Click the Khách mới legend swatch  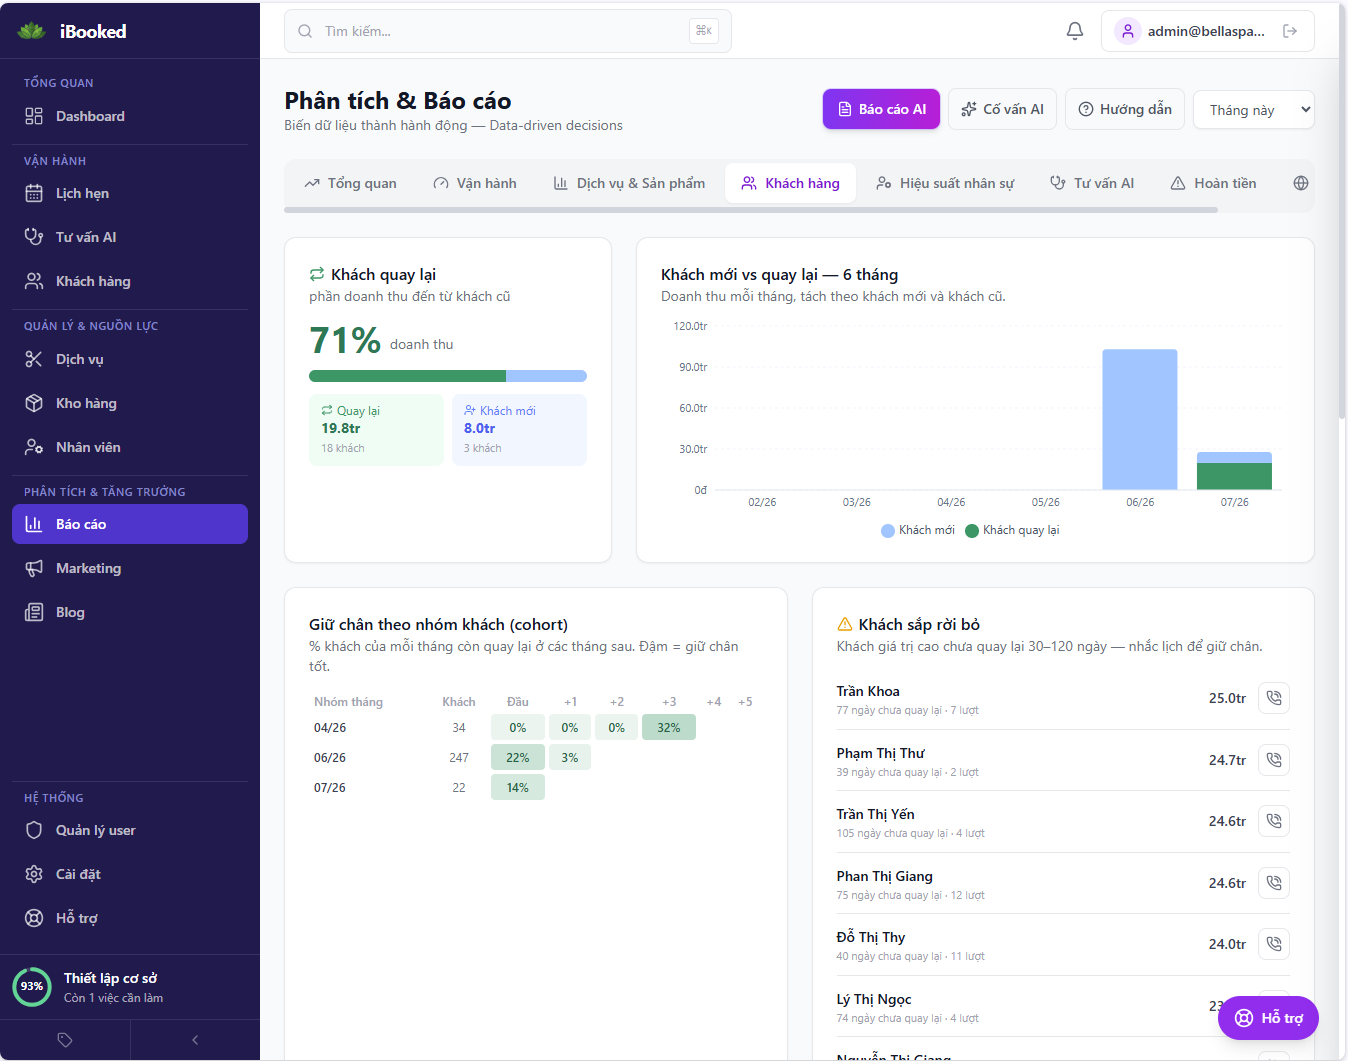click(x=888, y=531)
